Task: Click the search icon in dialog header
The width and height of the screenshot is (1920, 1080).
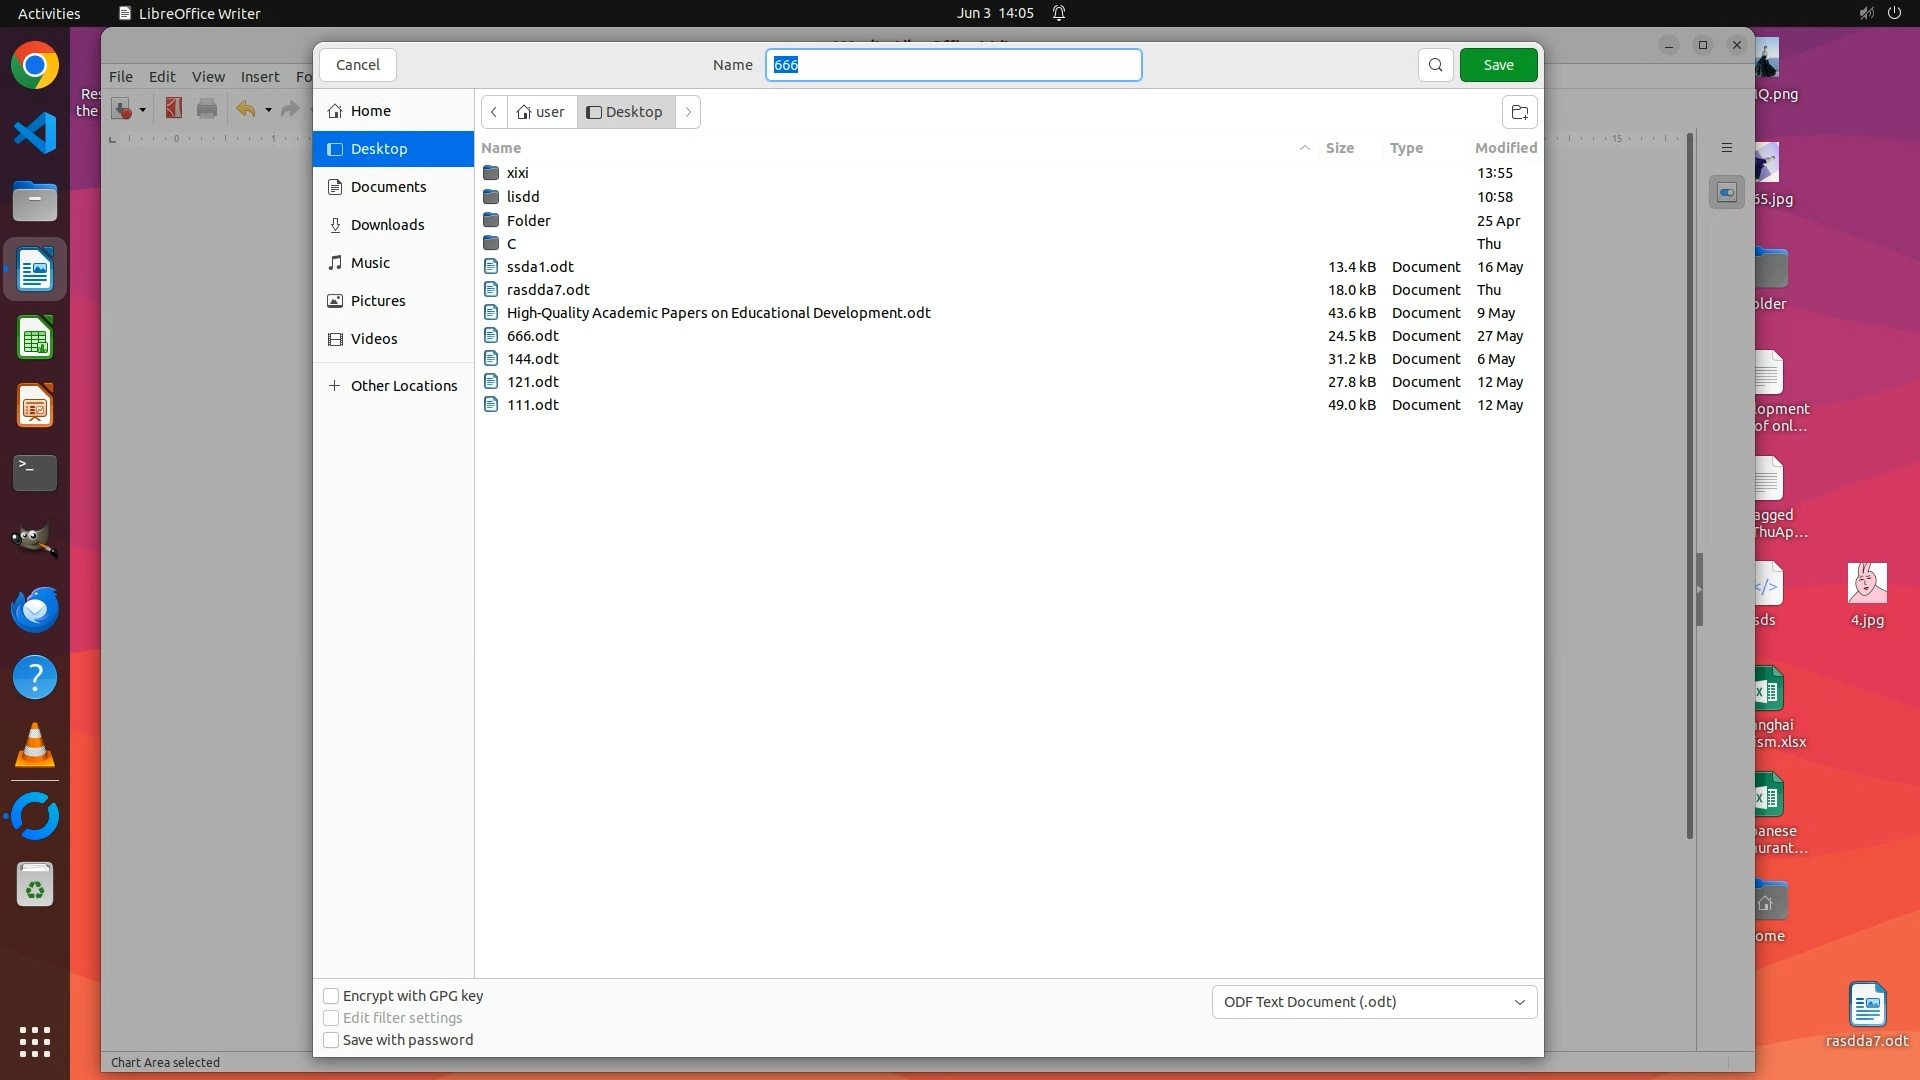Action: pyautogui.click(x=1435, y=65)
